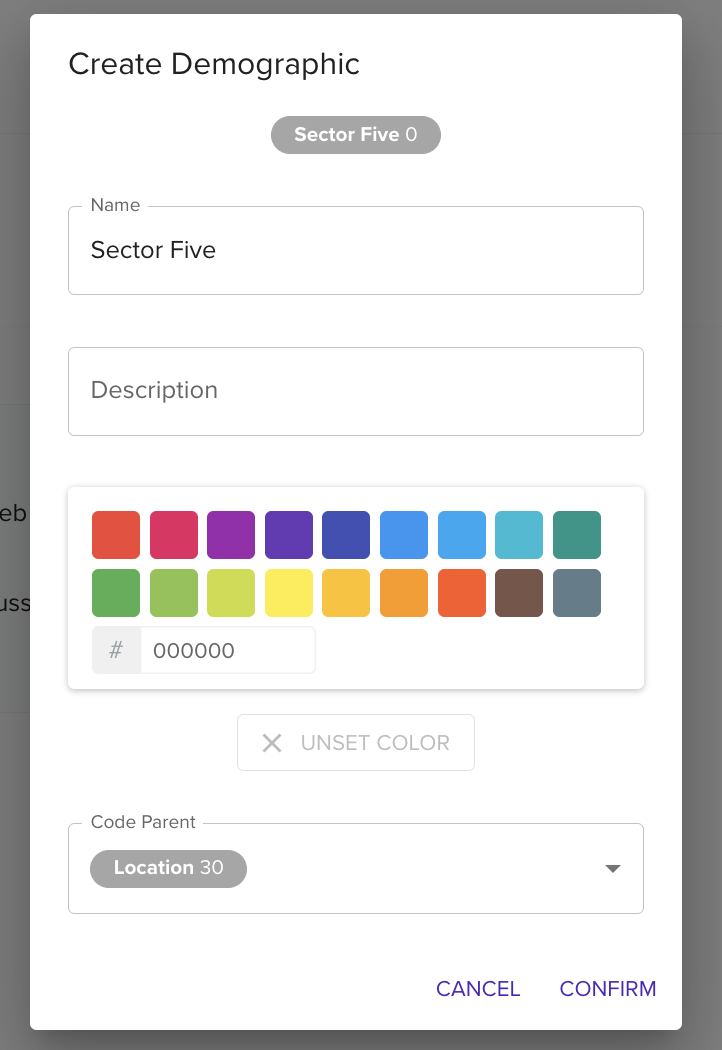Select the blue-grey color swatch

[577, 593]
